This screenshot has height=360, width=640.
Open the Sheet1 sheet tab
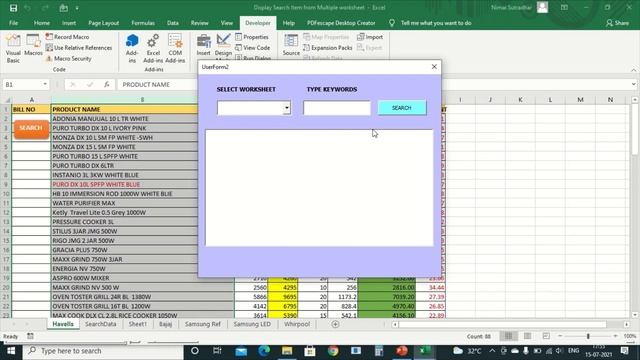[138, 324]
